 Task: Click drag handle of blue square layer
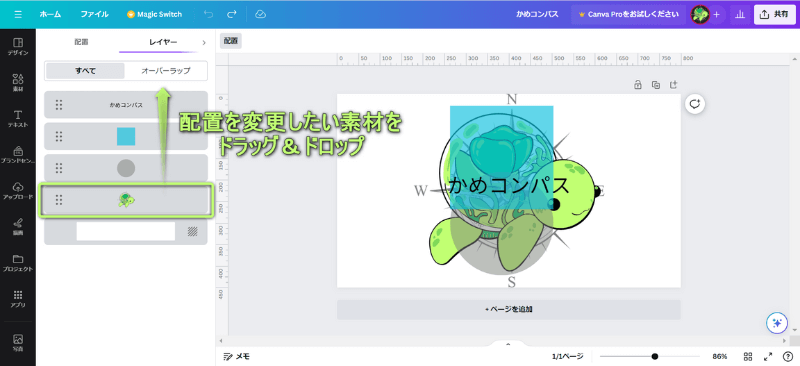[59, 136]
